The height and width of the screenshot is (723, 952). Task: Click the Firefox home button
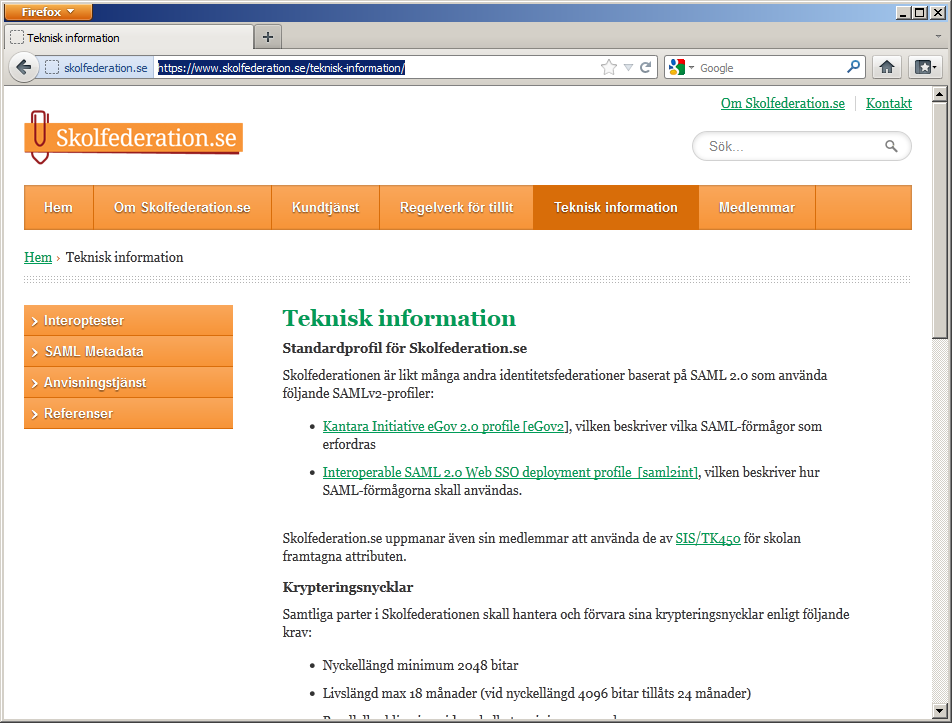pyautogui.click(x=886, y=67)
